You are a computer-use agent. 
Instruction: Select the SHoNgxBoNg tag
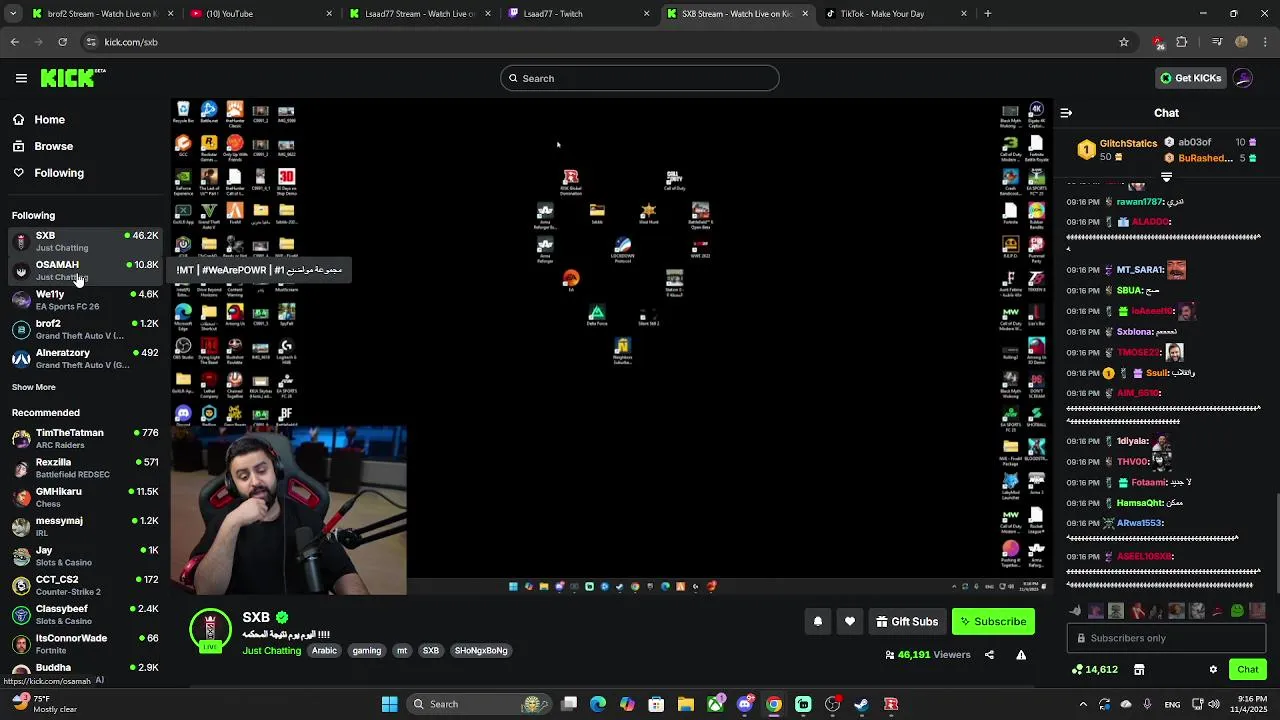[481, 651]
